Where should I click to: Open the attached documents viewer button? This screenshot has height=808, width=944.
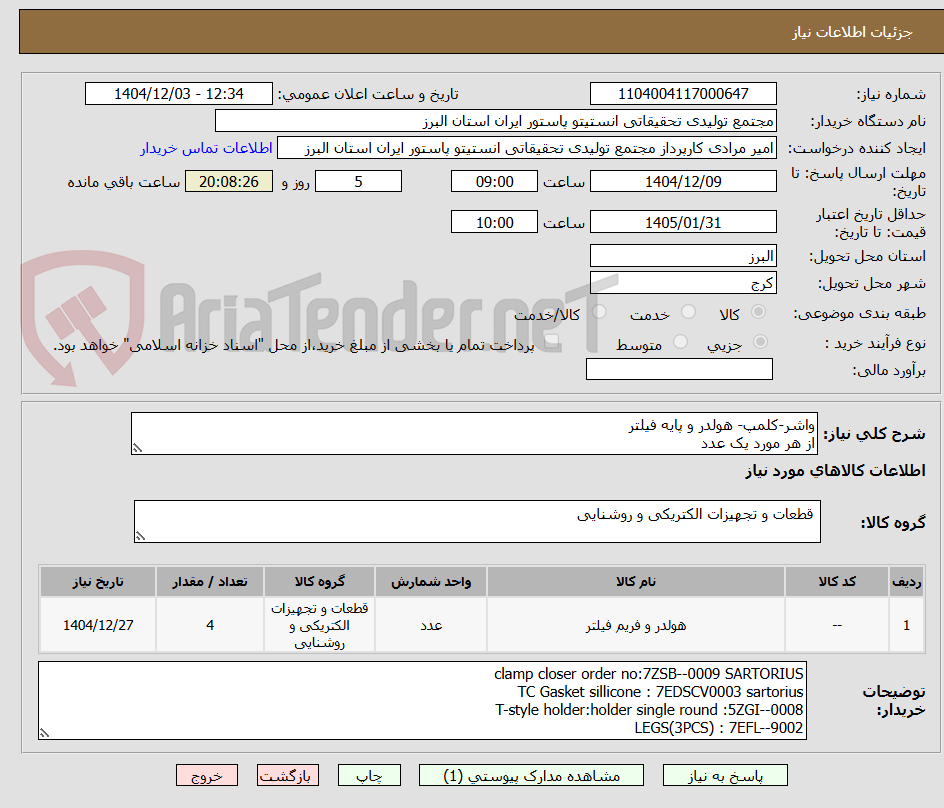coord(531,775)
